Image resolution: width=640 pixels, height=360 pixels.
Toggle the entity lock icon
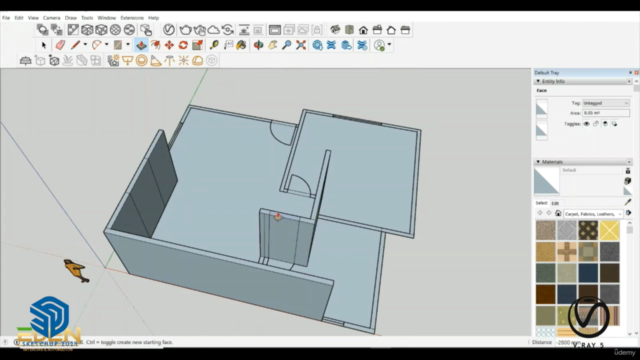tap(596, 124)
